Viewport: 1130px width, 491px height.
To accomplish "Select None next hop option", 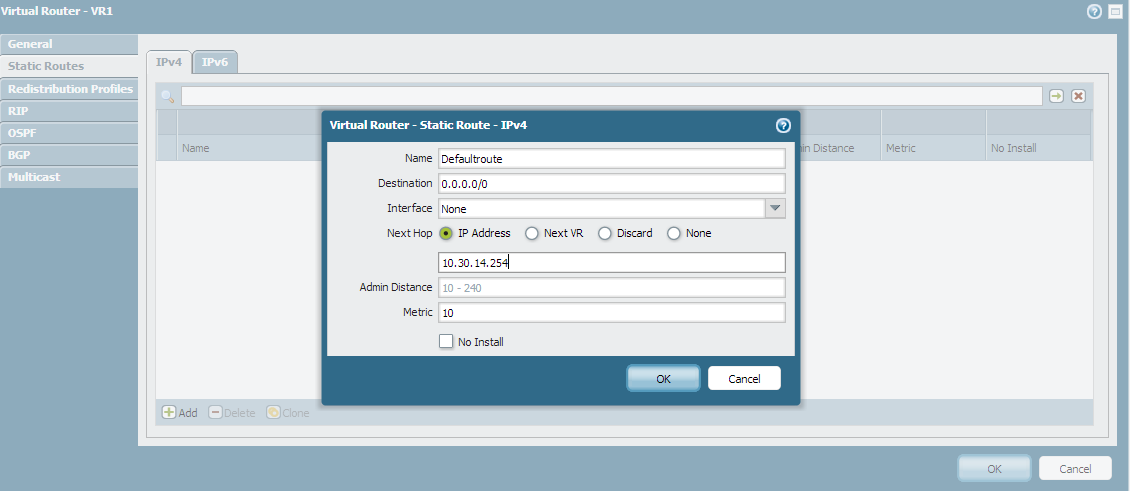I will point(674,234).
